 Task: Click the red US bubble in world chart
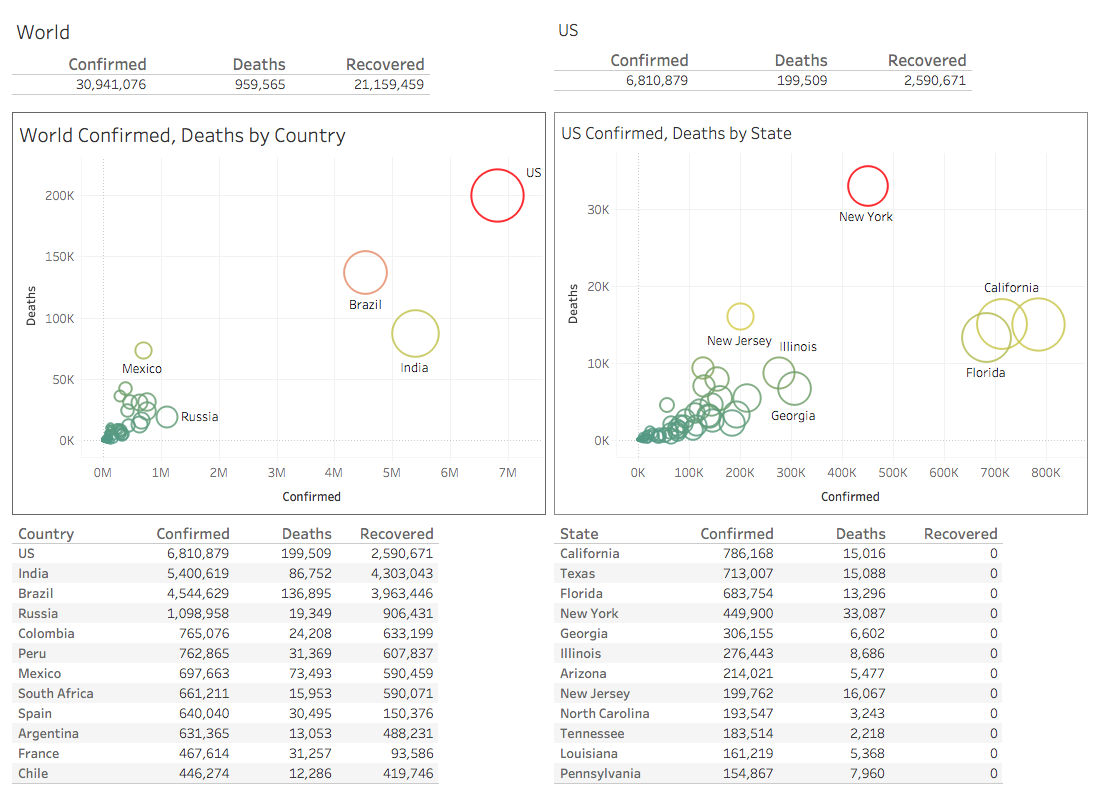[x=497, y=195]
